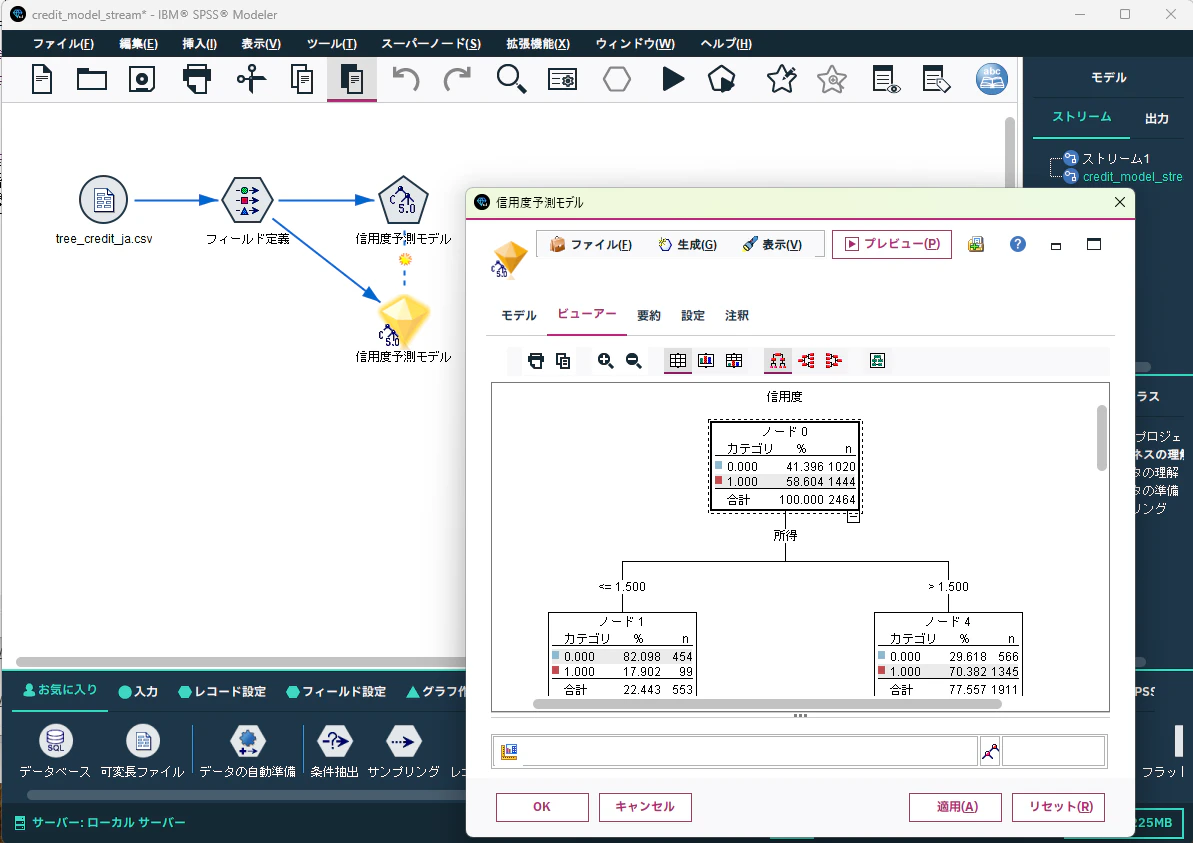Open the ツール(T) main menu
The image size is (1193, 843).
pyautogui.click(x=332, y=43)
